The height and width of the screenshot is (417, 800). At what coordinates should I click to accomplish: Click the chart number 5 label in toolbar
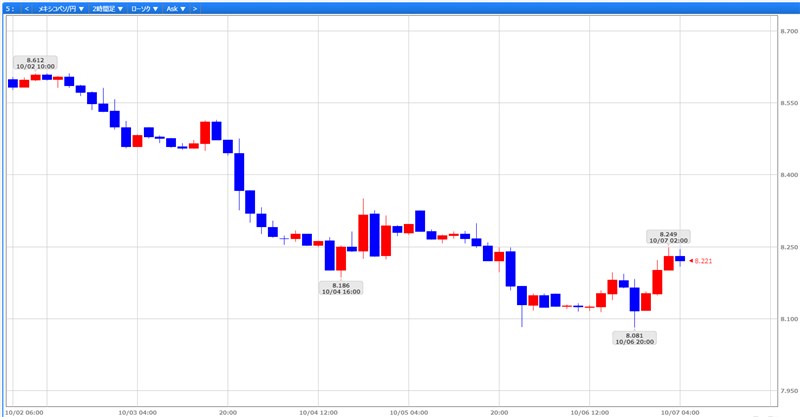point(8,8)
